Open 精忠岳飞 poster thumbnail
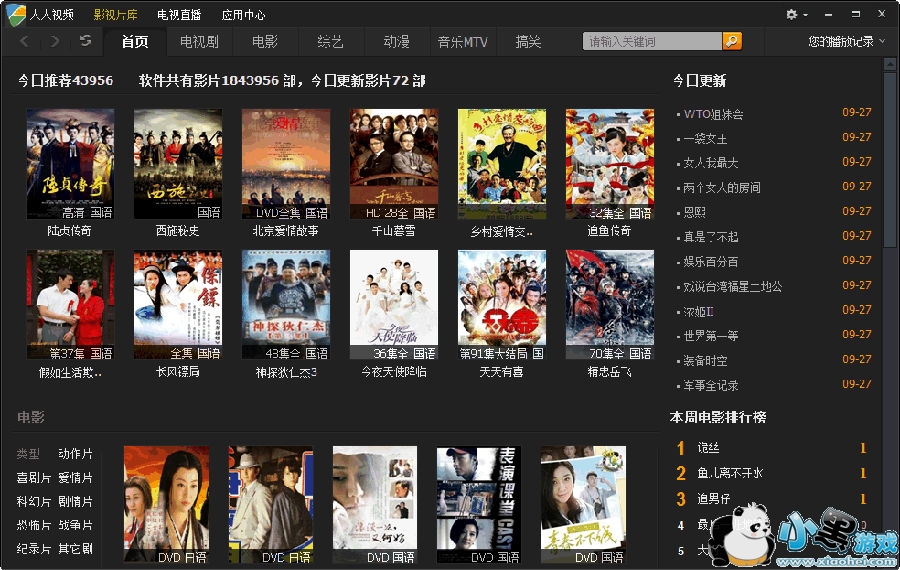The width and height of the screenshot is (900, 570). click(610, 304)
